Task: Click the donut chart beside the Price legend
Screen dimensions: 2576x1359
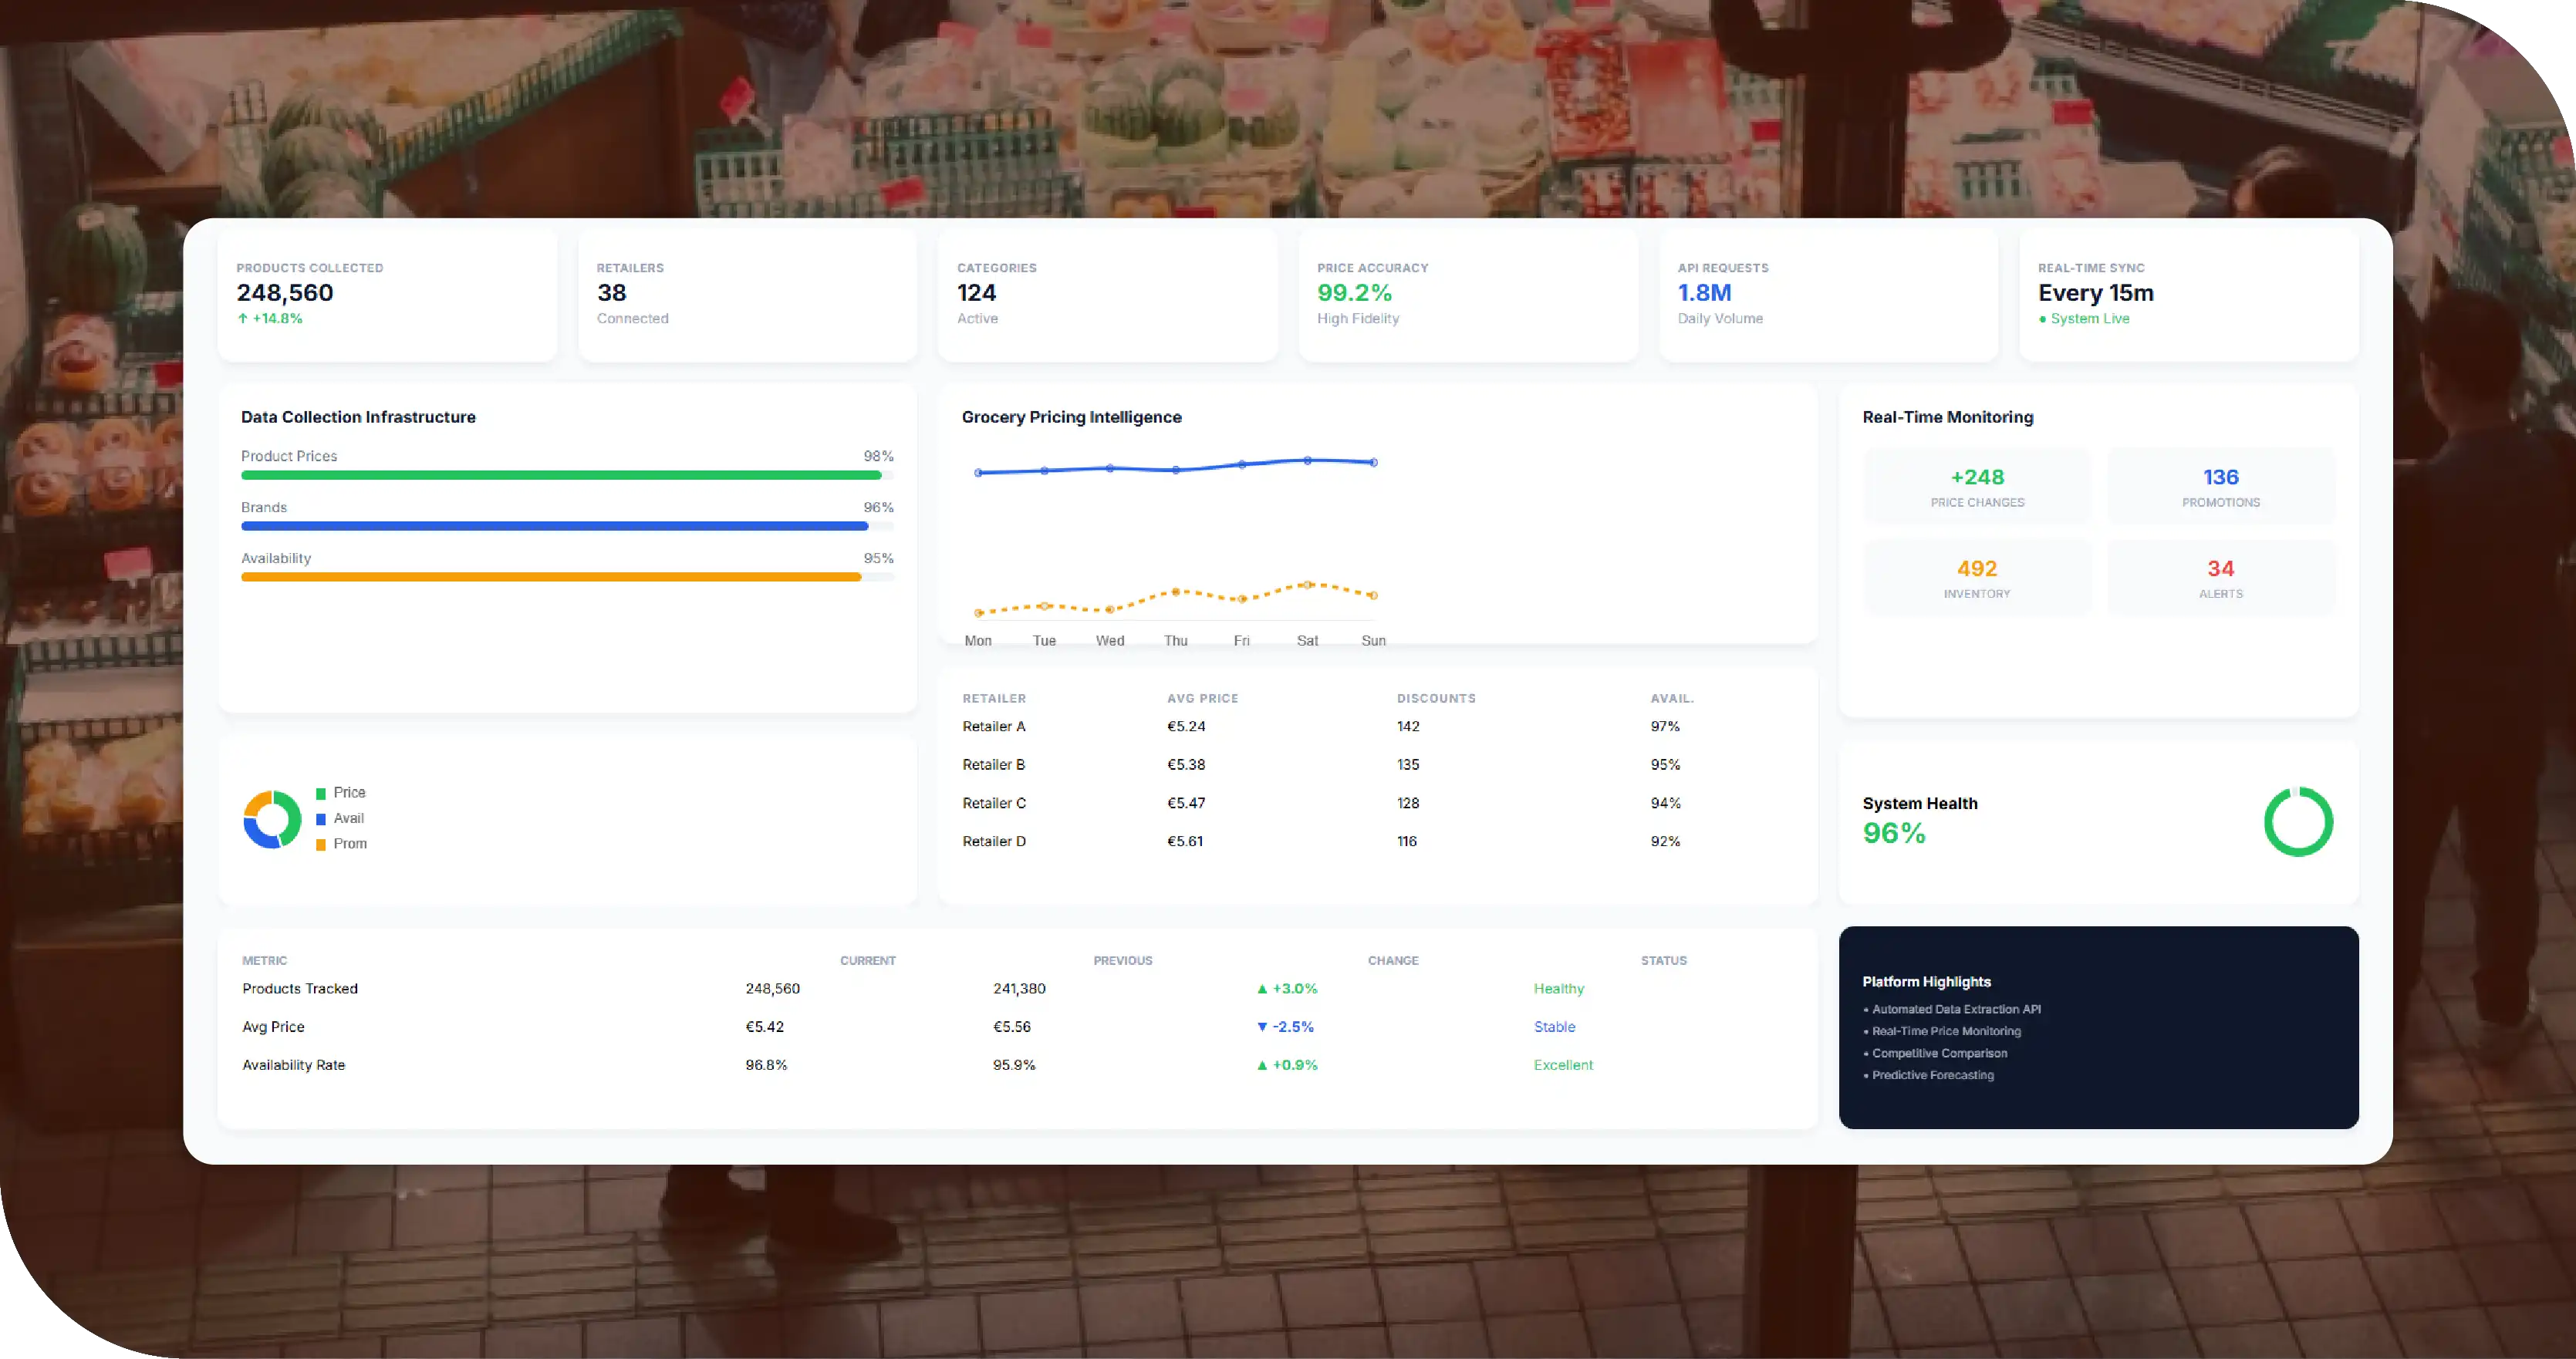Action: click(272, 820)
